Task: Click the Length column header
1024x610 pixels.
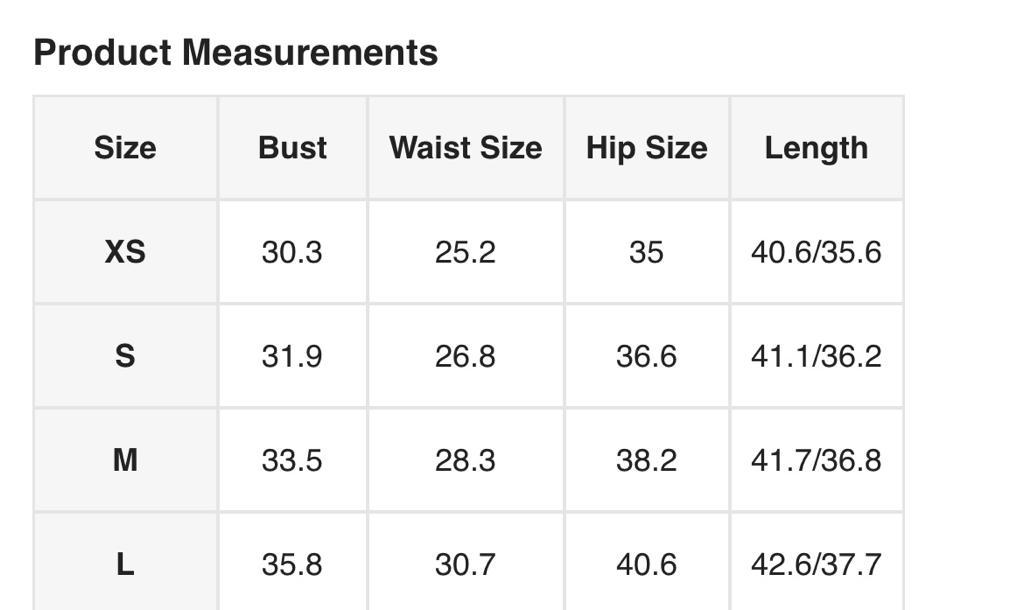Action: click(x=816, y=148)
